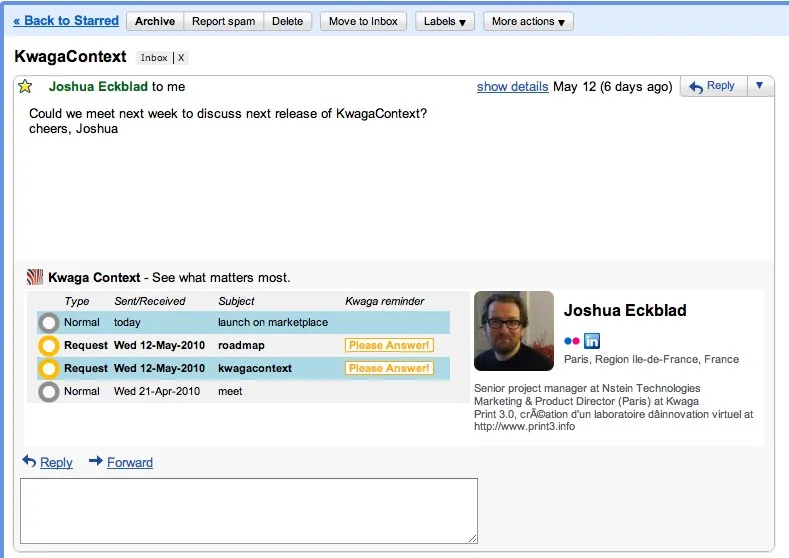Go back to Starred
Image resolution: width=789 pixels, height=558 pixels.
(x=66, y=21)
